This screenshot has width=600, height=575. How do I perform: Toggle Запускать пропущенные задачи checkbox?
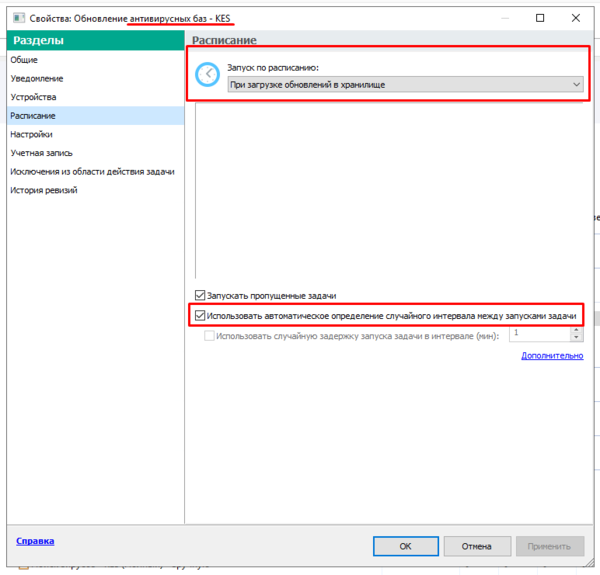pyautogui.click(x=200, y=295)
